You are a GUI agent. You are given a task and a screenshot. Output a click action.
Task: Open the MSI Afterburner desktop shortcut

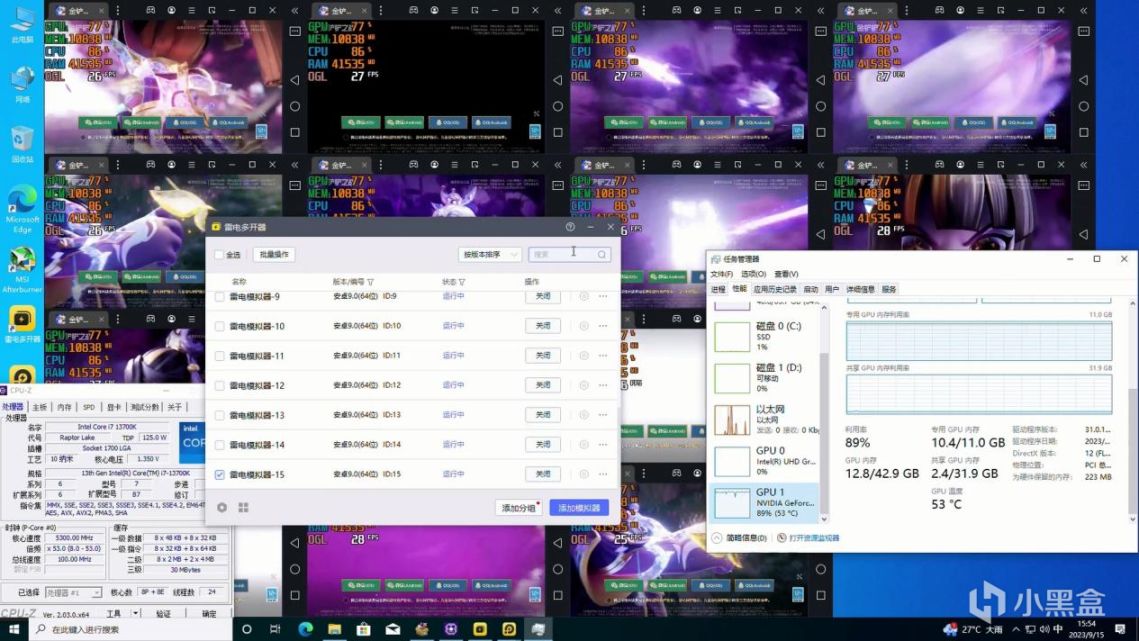(x=22, y=270)
